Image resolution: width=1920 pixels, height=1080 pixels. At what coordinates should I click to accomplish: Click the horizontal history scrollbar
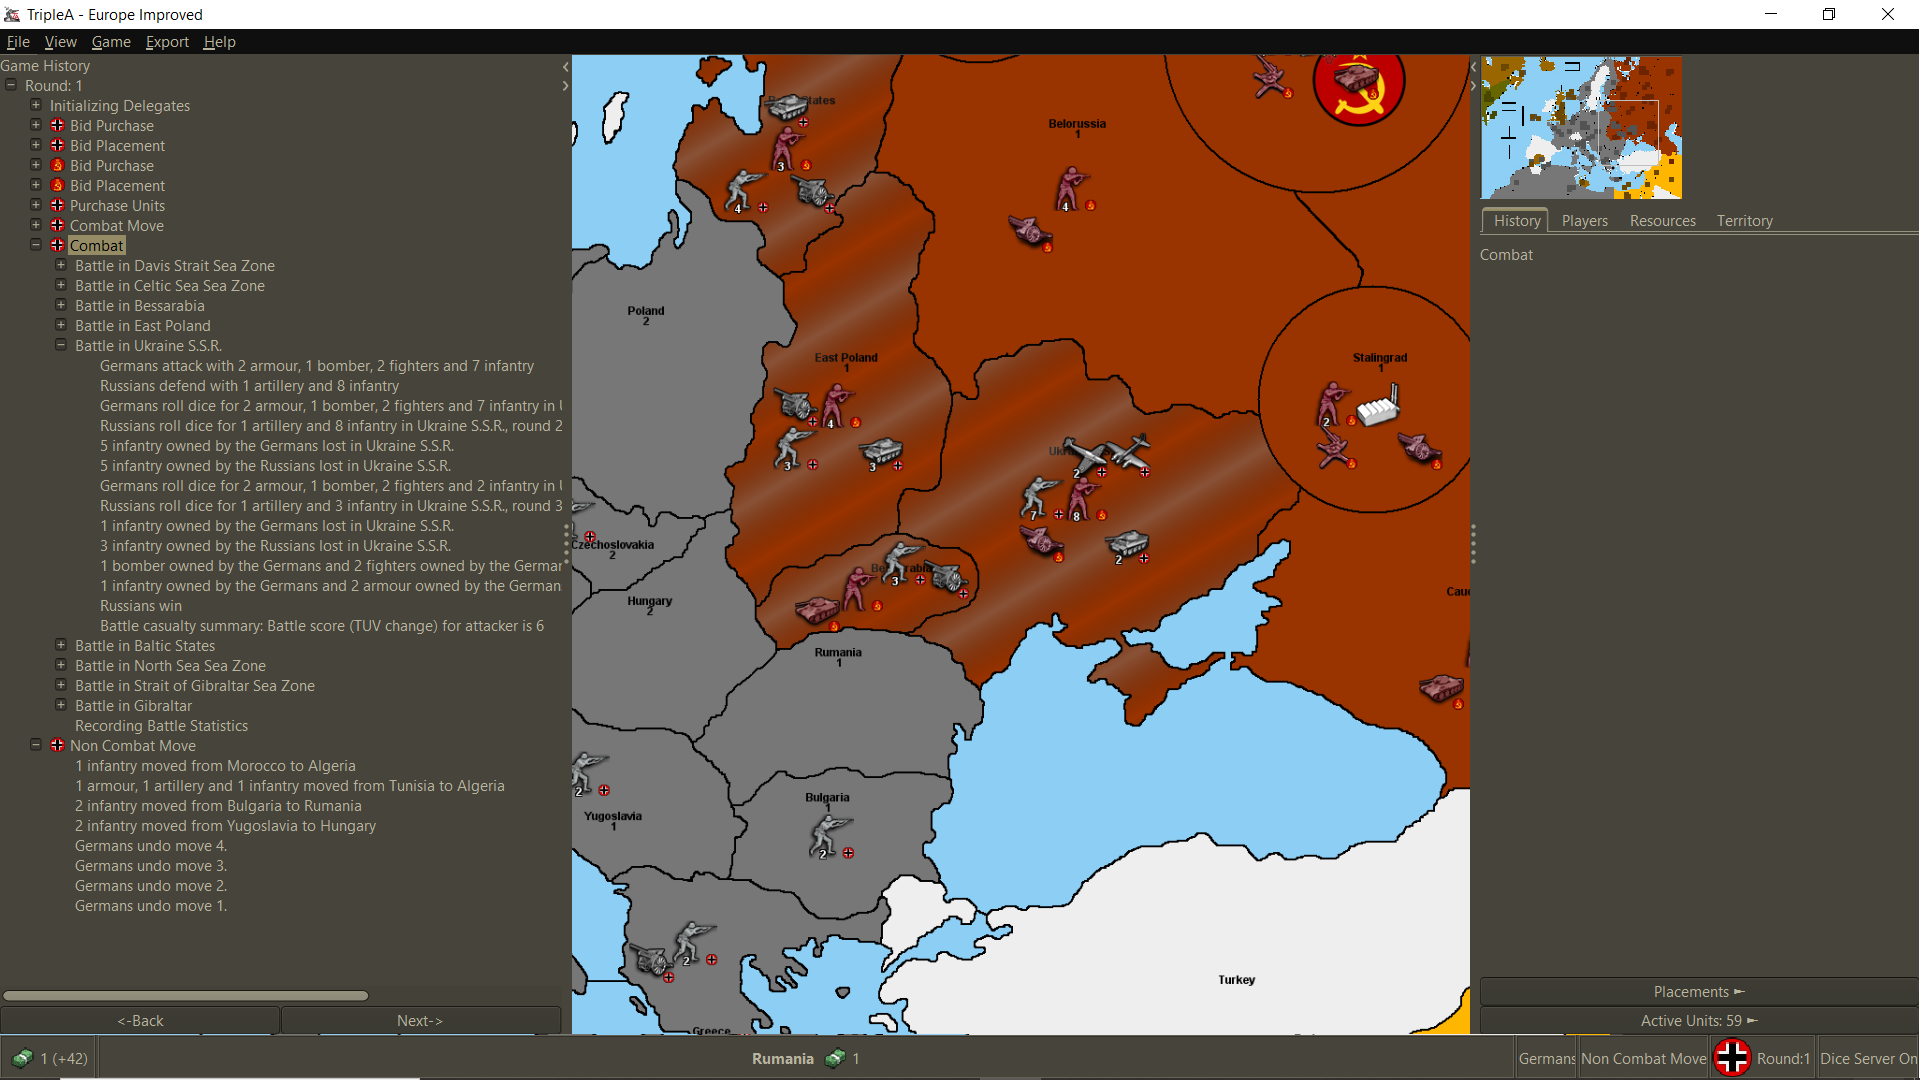click(185, 995)
